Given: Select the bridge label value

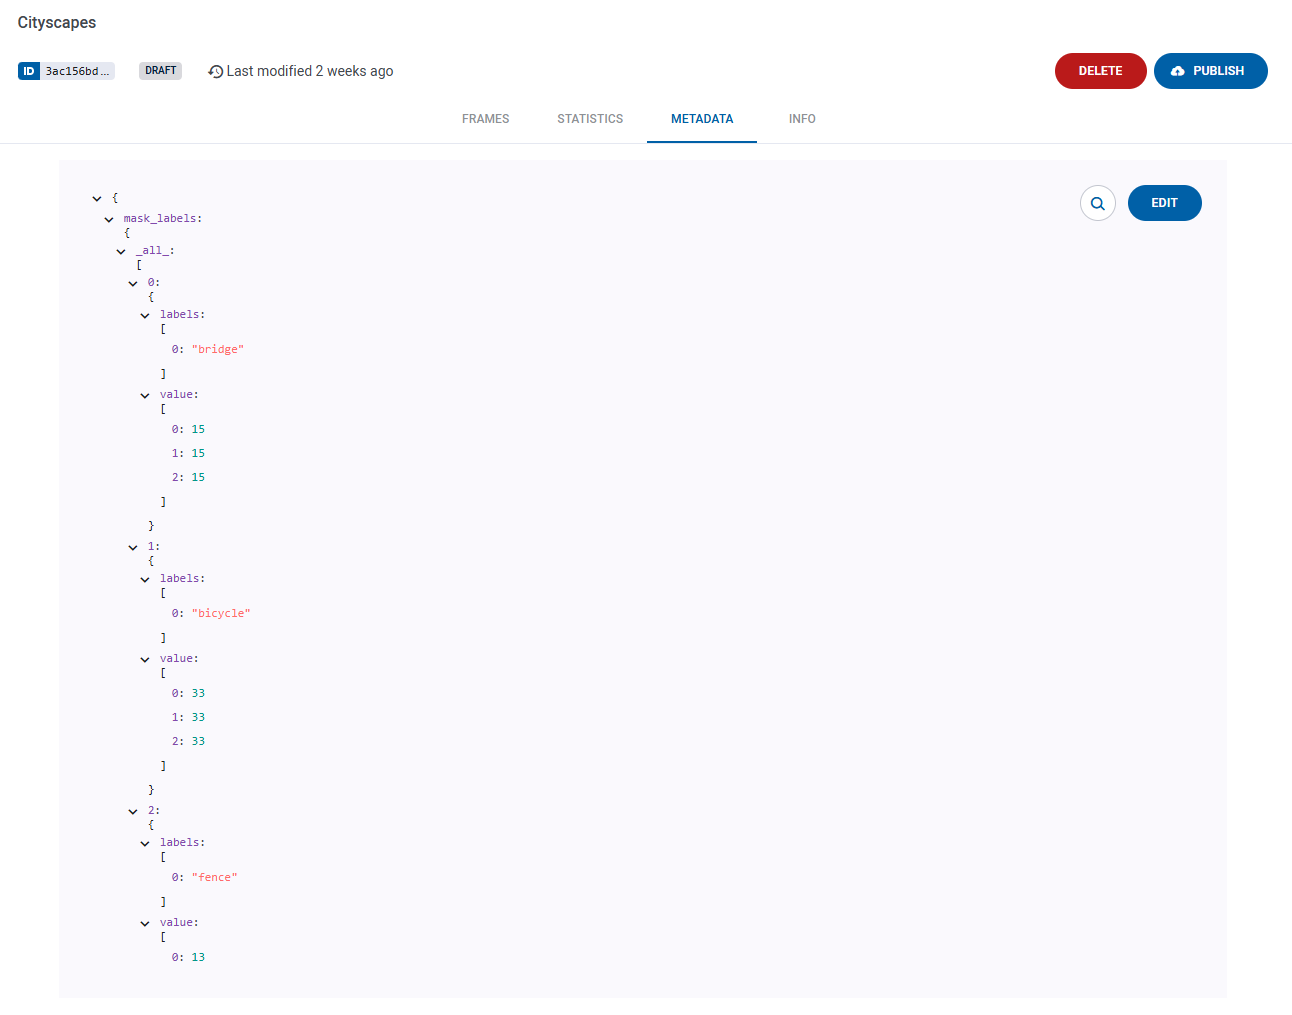Looking at the screenshot, I should [218, 349].
